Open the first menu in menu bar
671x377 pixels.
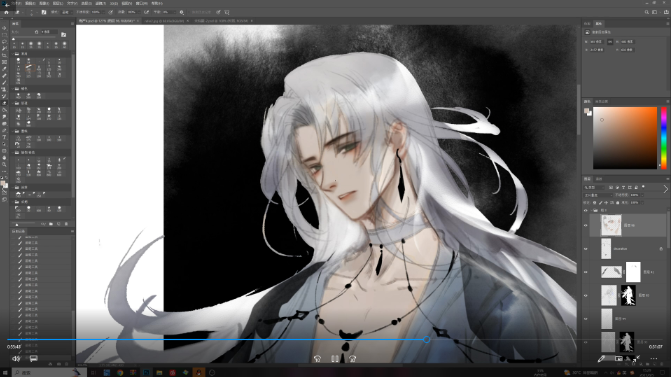pyautogui.click(x=17, y=3)
